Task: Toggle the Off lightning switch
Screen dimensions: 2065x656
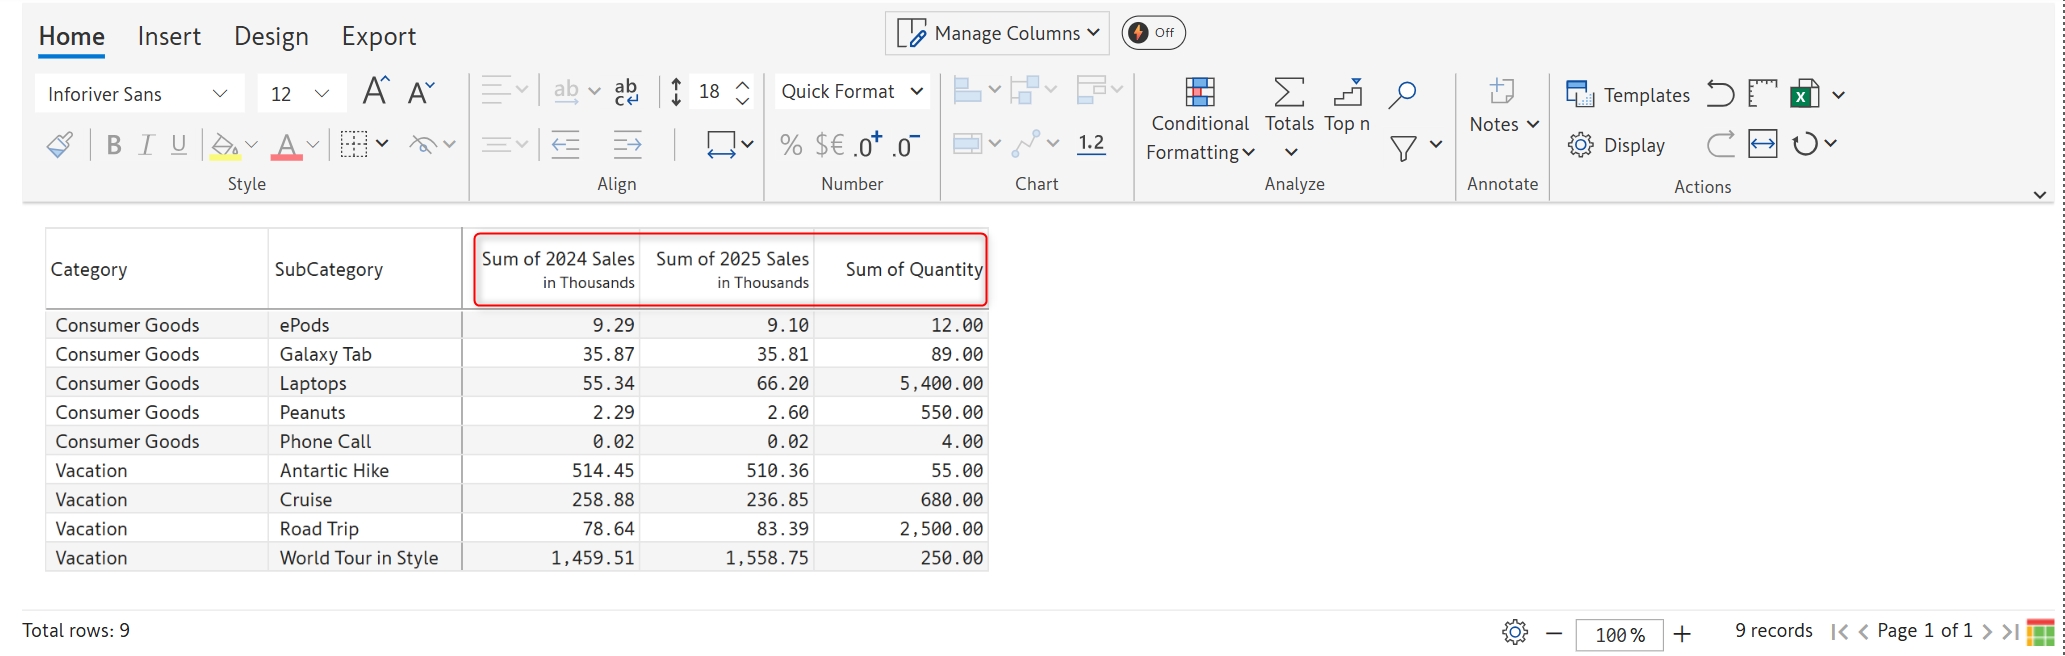Action: tap(1153, 33)
